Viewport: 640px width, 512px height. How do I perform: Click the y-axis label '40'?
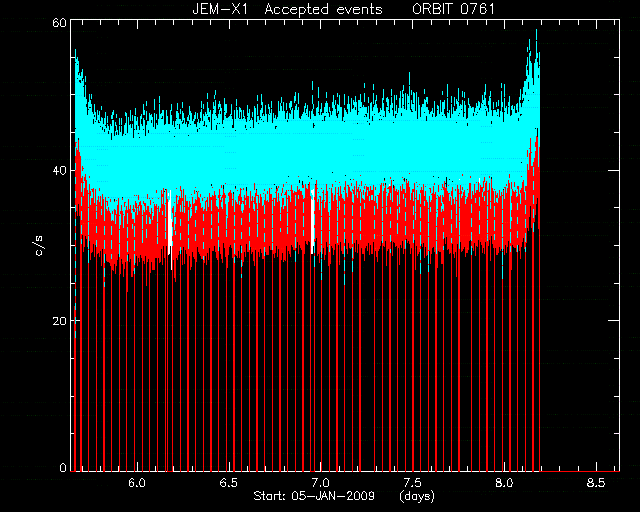pos(59,170)
